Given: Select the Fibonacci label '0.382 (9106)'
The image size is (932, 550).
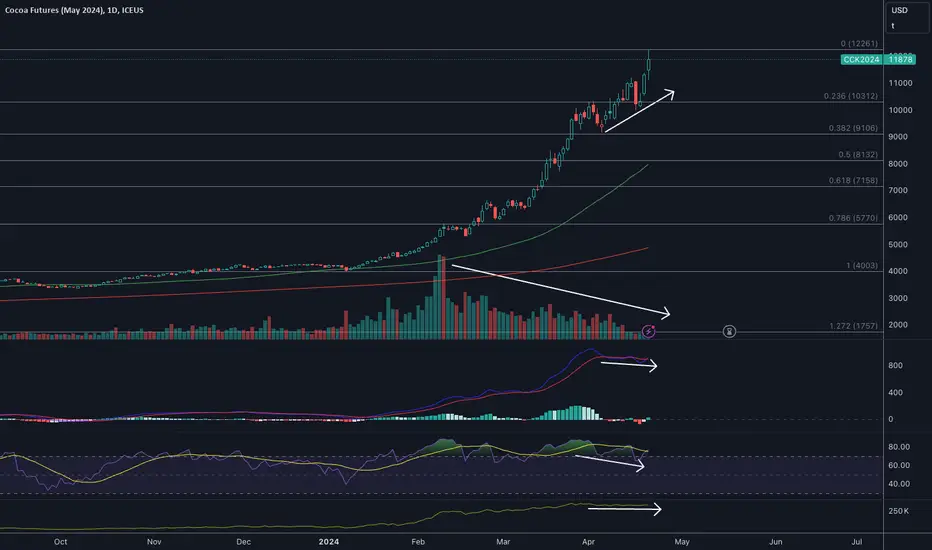Looking at the screenshot, I should (853, 128).
